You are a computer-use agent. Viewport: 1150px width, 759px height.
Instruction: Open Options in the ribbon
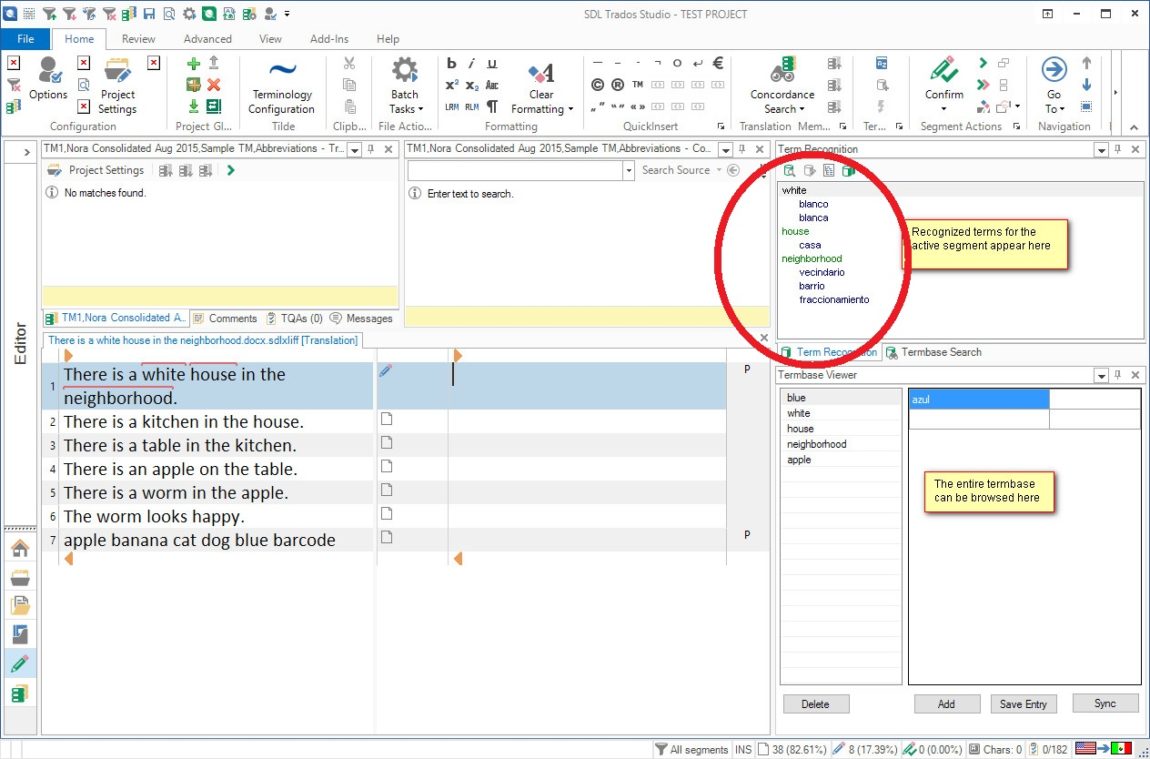pyautogui.click(x=48, y=79)
